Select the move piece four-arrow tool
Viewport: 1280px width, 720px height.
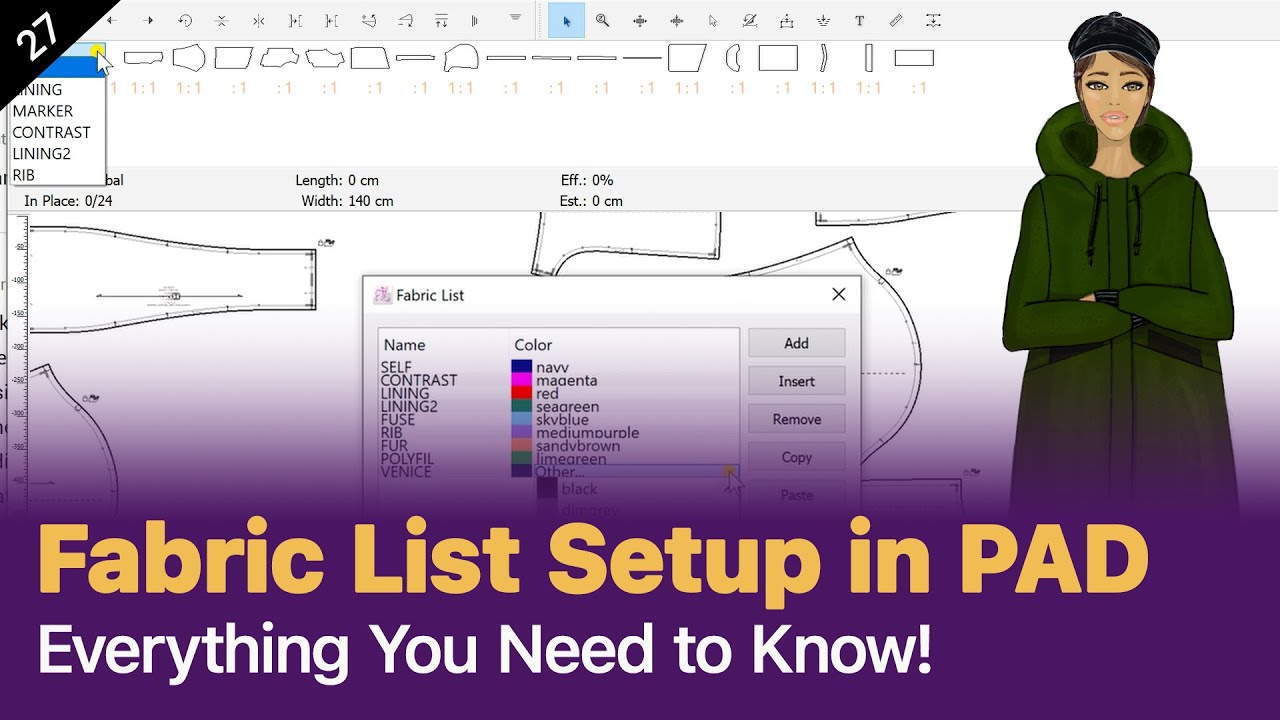pos(639,20)
